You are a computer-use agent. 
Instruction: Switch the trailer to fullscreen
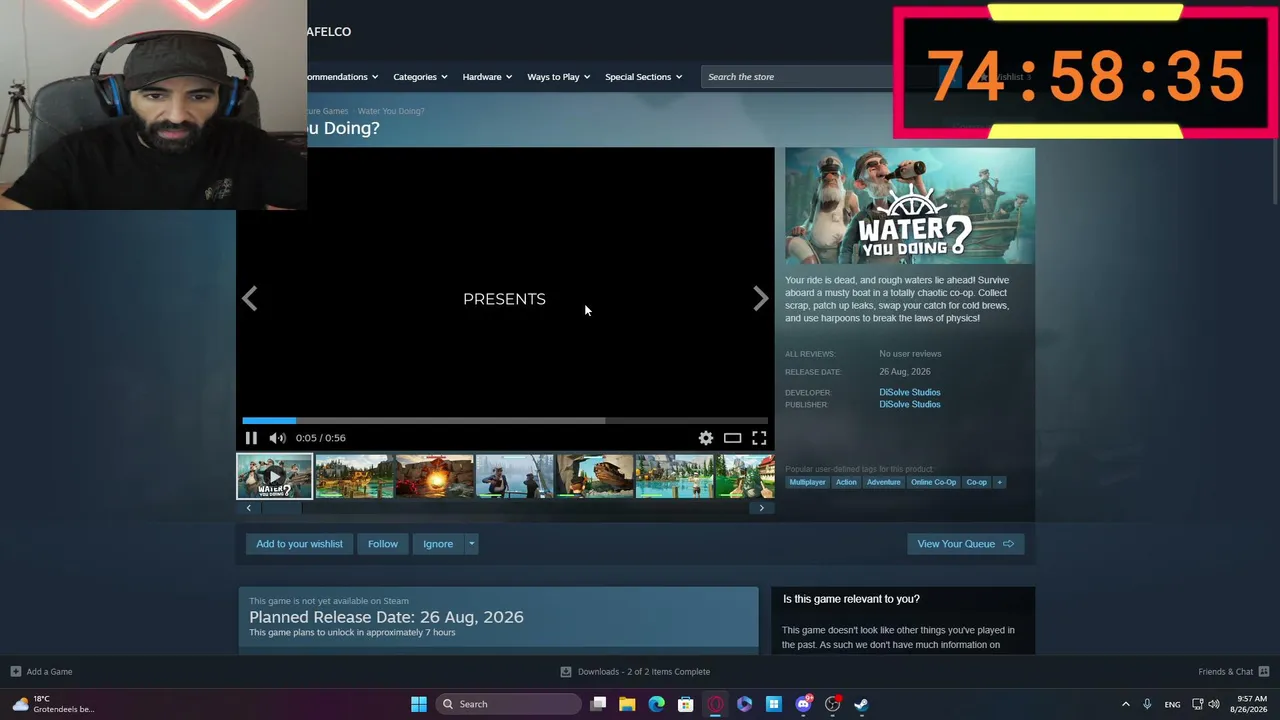(759, 438)
